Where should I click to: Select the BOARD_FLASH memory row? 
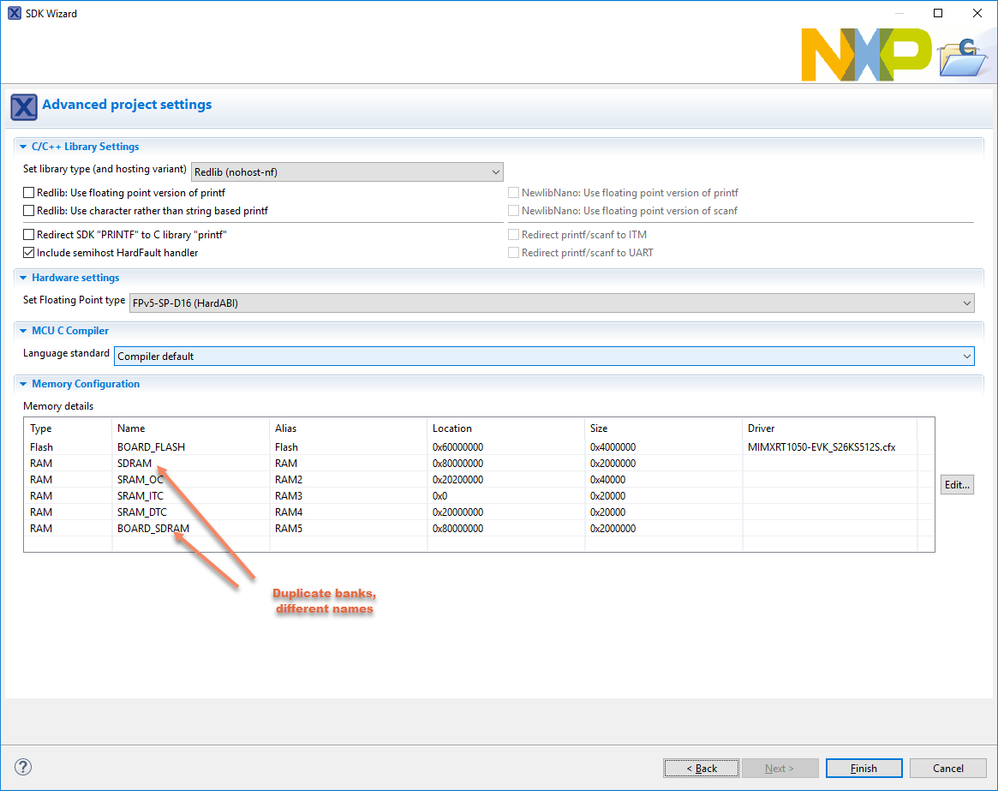[x=479, y=447]
